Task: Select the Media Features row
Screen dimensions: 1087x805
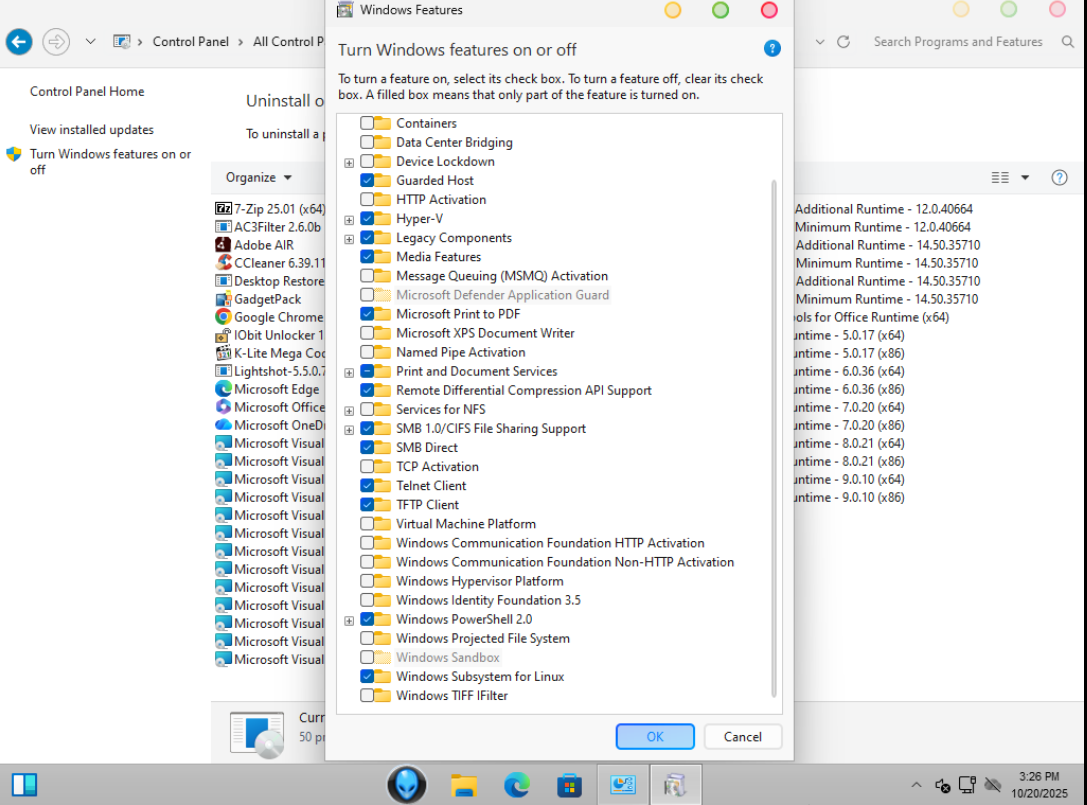Action: pyautogui.click(x=439, y=257)
